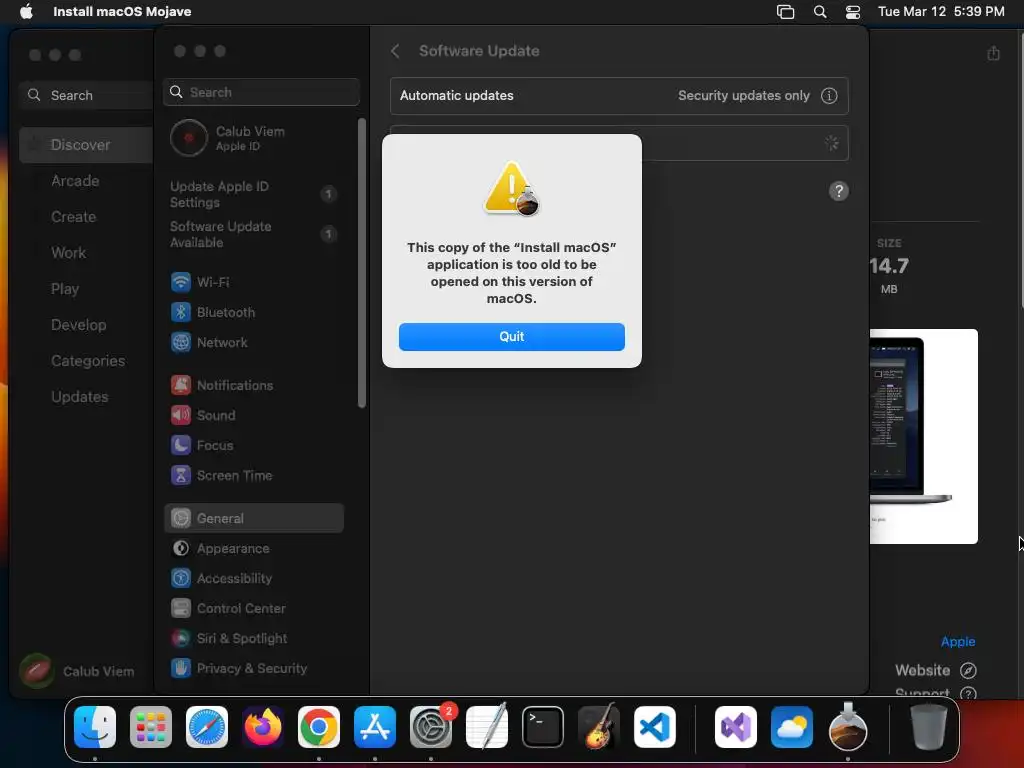Click the Automatic updates row

(619, 95)
